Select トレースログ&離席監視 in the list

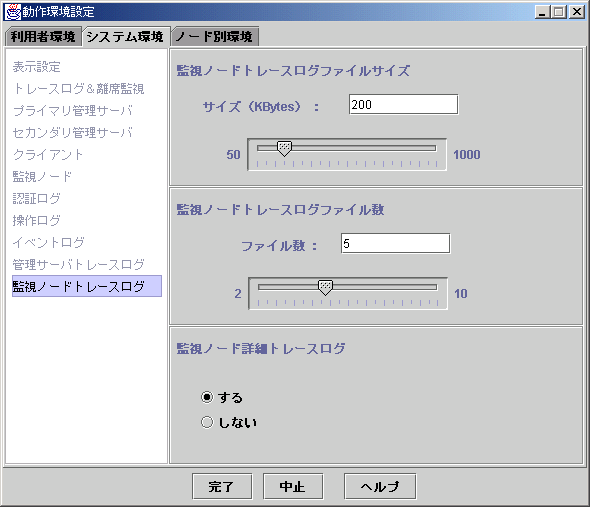click(x=78, y=89)
